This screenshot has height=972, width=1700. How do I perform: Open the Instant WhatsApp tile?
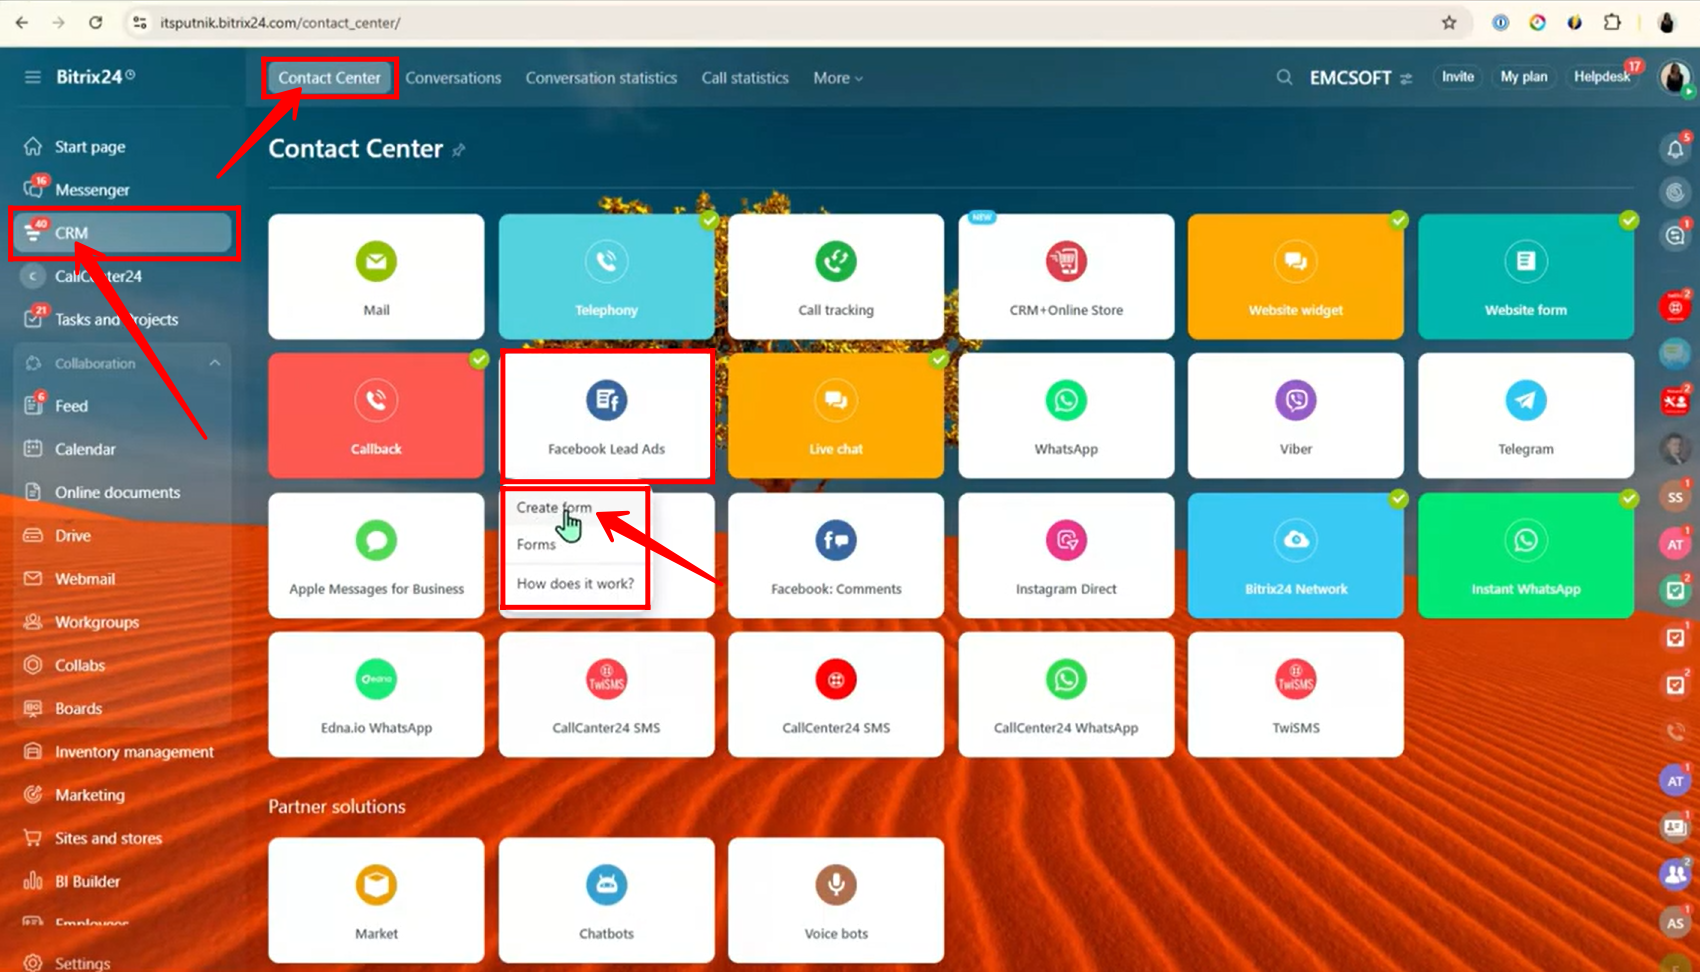pyautogui.click(x=1526, y=555)
